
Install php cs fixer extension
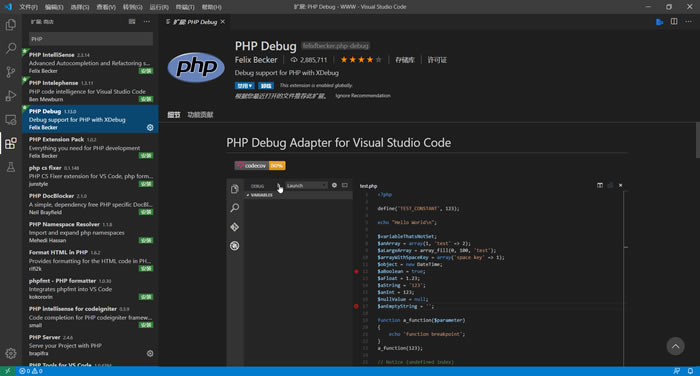(146, 184)
